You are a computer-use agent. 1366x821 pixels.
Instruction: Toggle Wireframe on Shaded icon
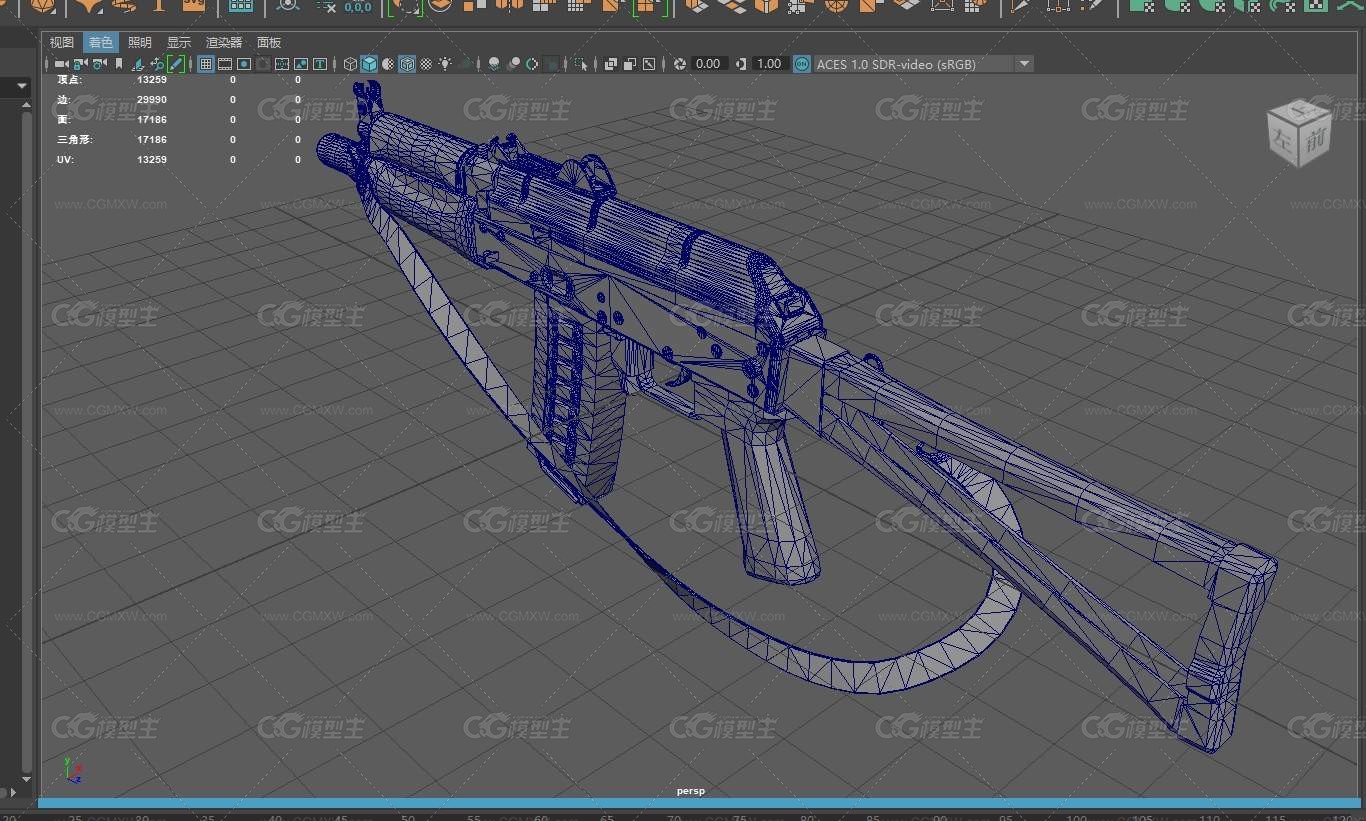tap(407, 64)
